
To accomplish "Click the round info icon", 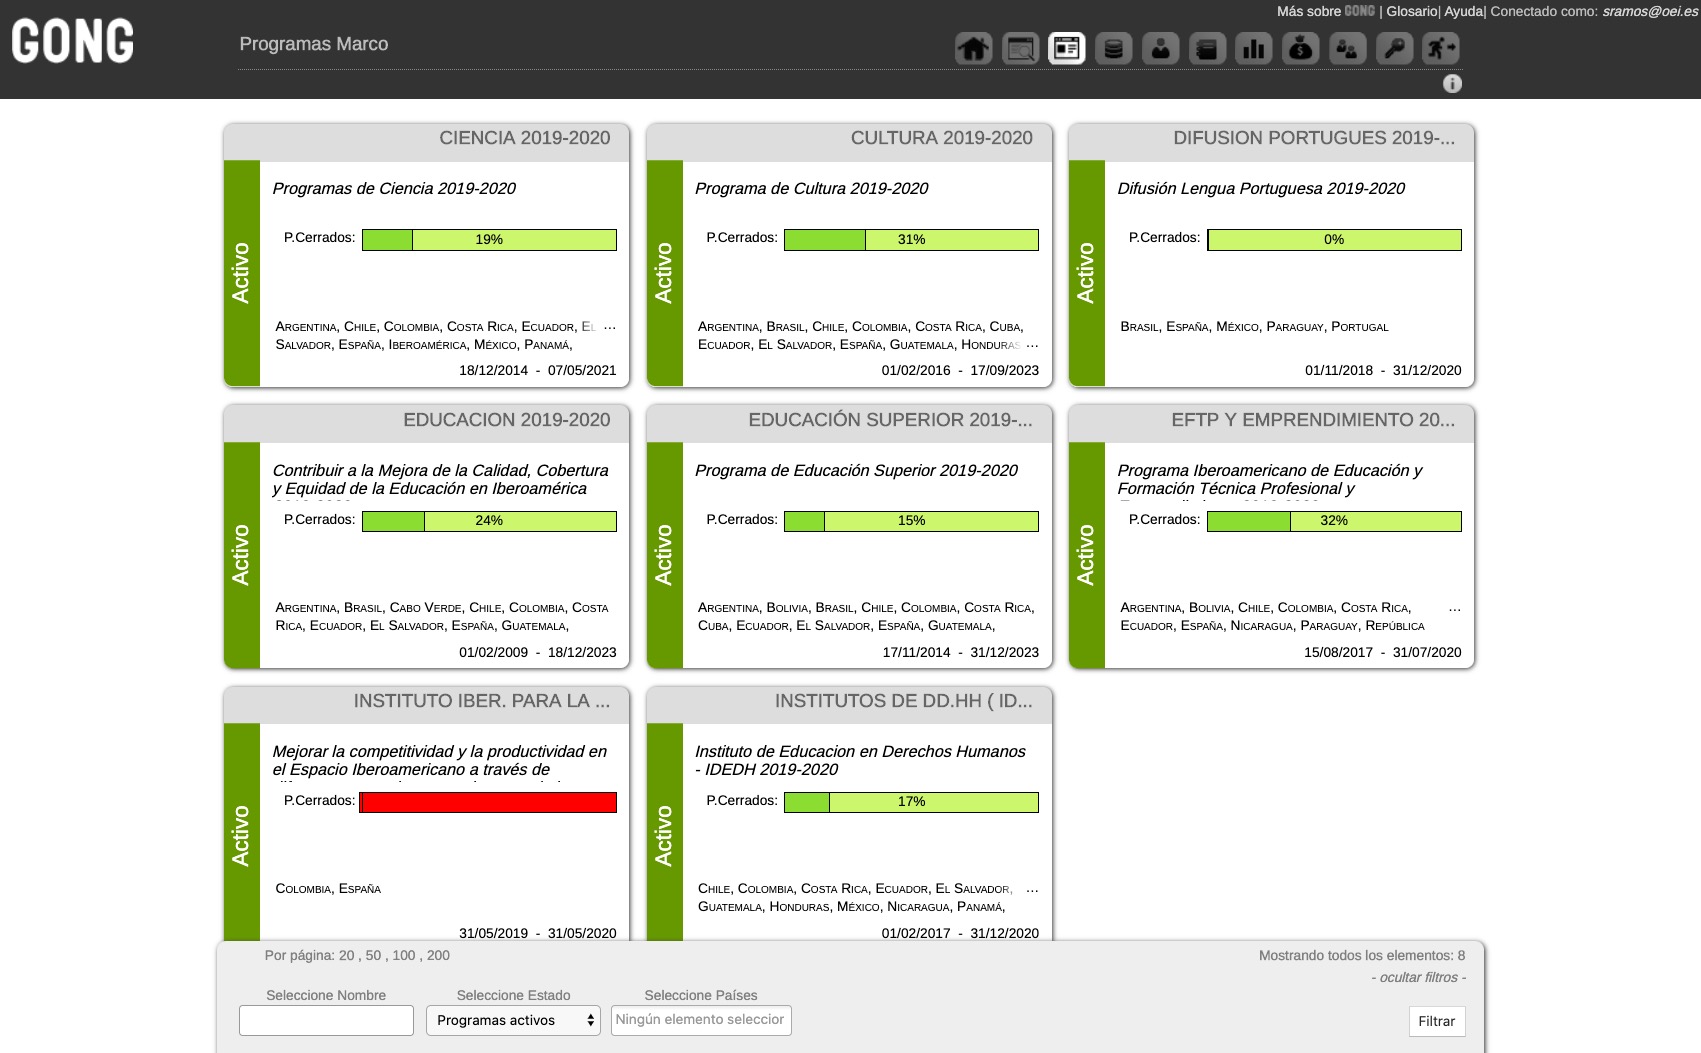I will pos(1452,84).
